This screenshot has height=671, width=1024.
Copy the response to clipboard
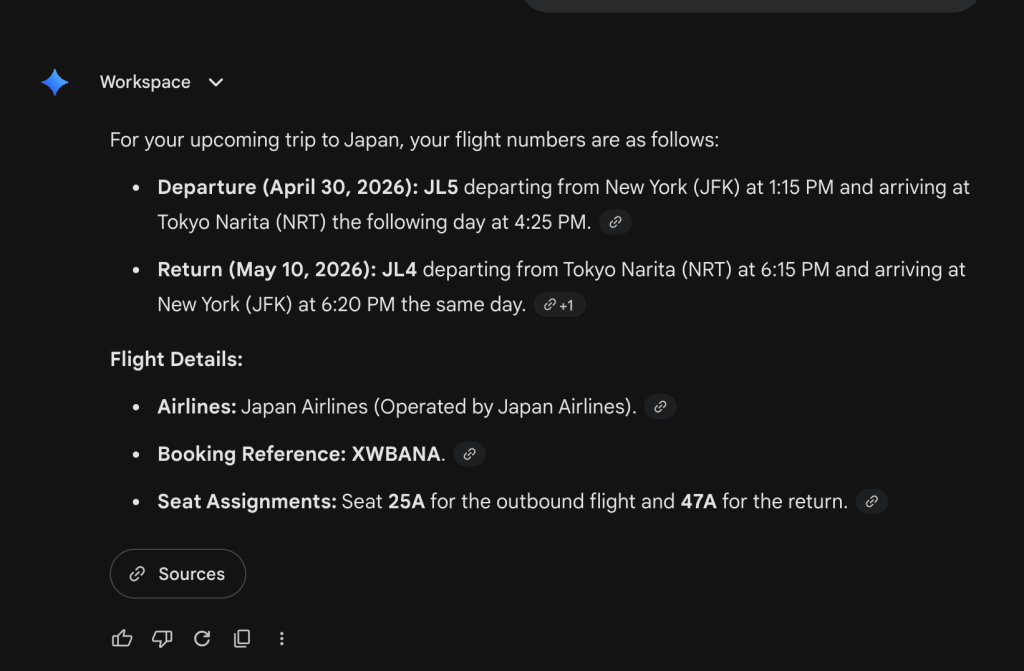pos(242,638)
